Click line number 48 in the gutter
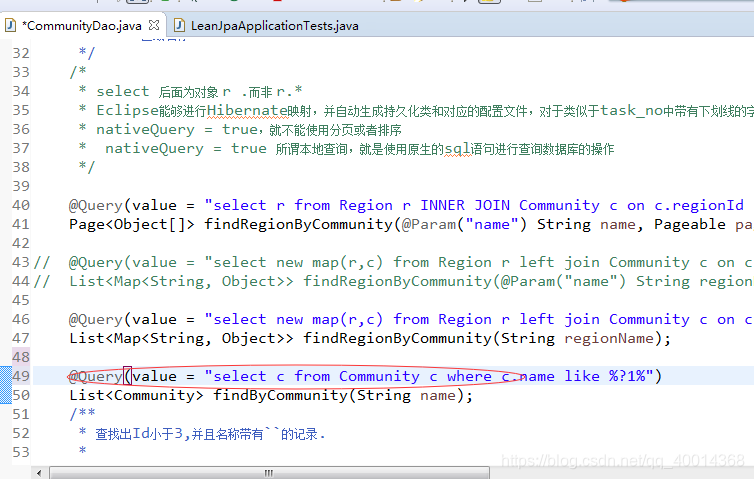The height and width of the screenshot is (479, 754). 21,357
